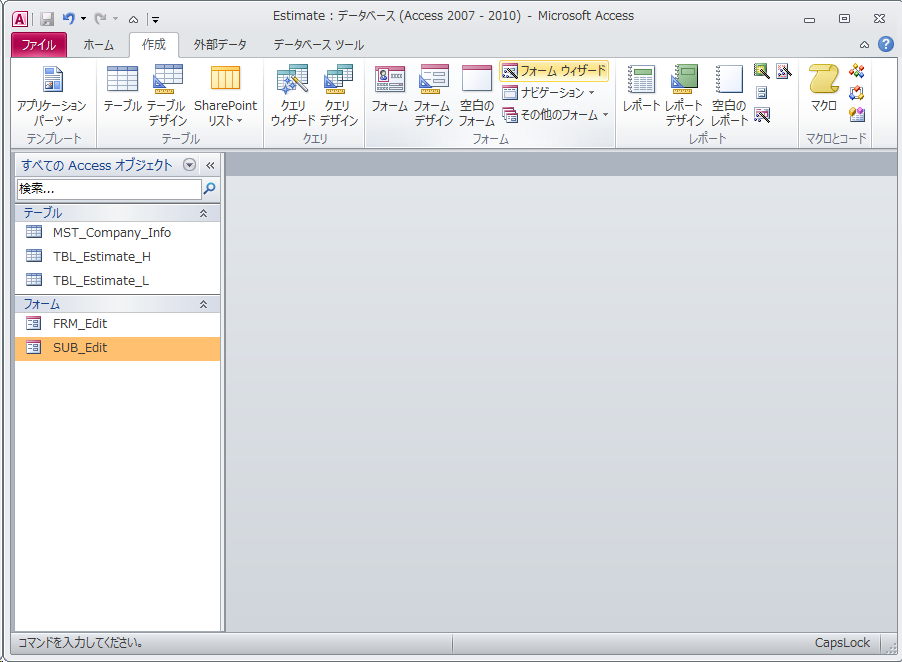Switch to the Home tab
Screen dimensions: 902x662
point(98,45)
